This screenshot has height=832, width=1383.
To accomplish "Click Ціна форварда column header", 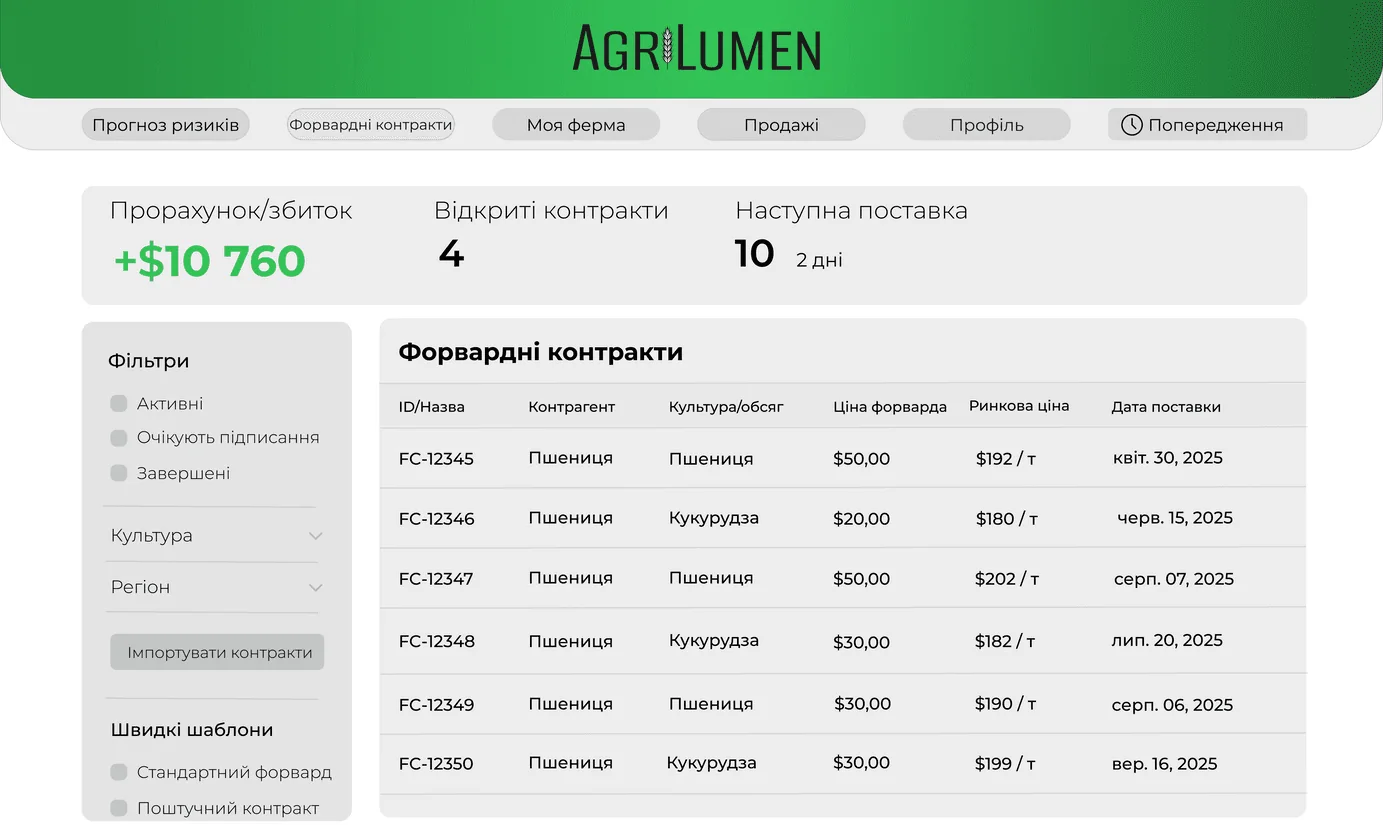I will [x=890, y=407].
